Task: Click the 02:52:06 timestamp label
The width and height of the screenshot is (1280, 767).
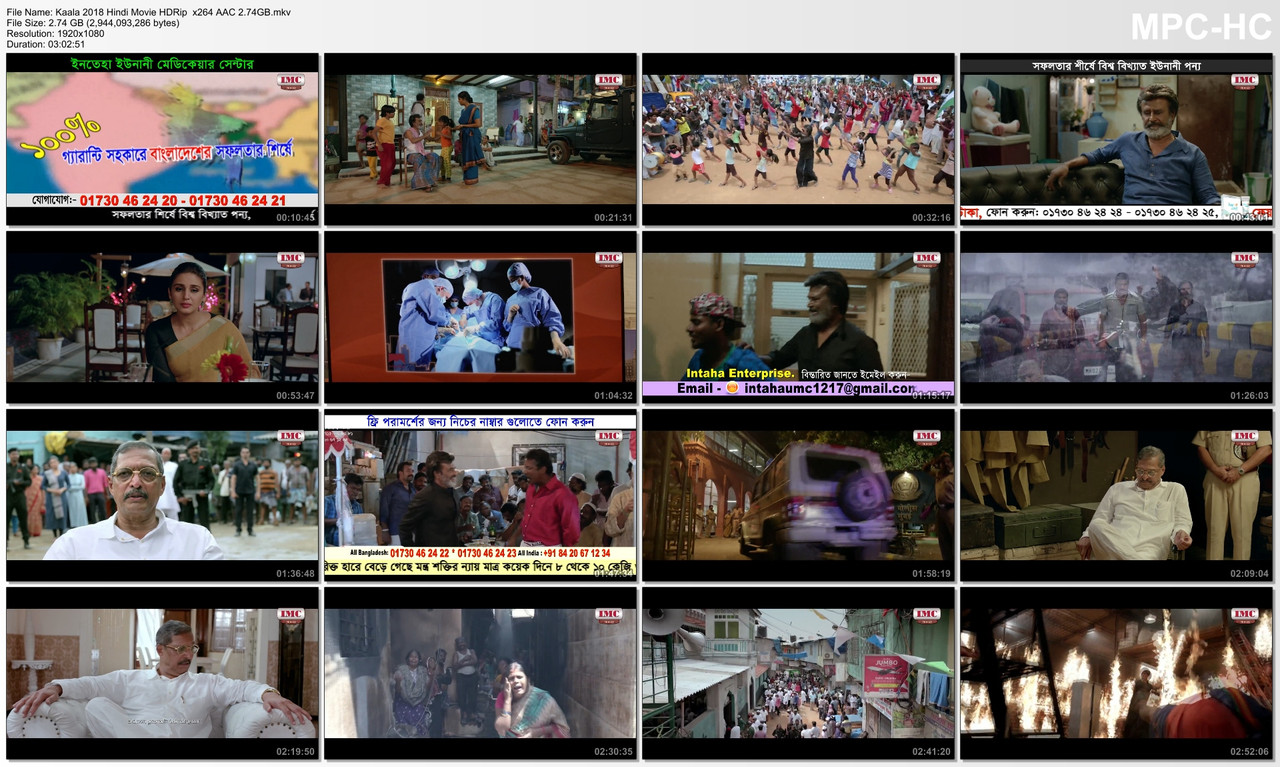Action: coord(1249,752)
